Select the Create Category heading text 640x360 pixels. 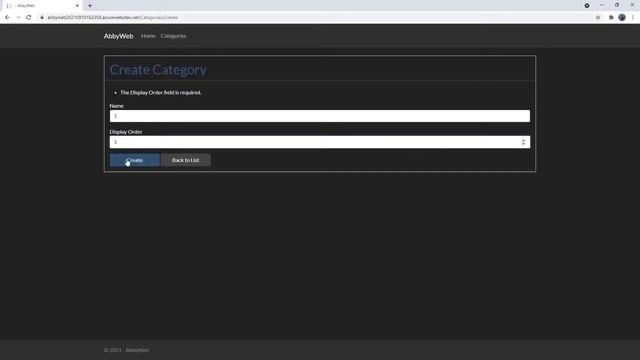point(158,70)
